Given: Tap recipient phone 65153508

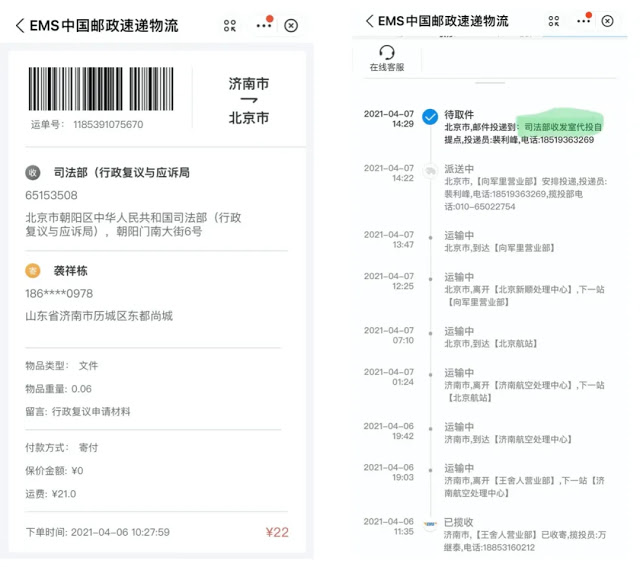Looking at the screenshot, I should coord(51,195).
